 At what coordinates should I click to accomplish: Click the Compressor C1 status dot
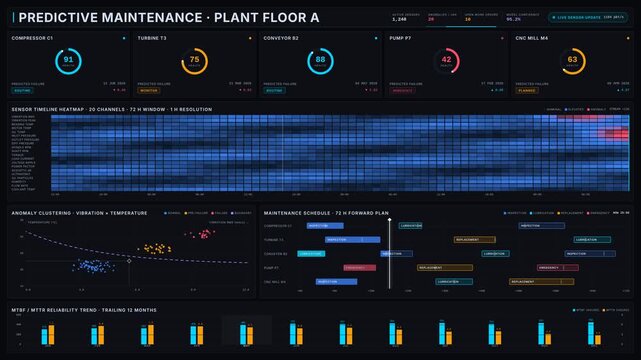point(124,38)
